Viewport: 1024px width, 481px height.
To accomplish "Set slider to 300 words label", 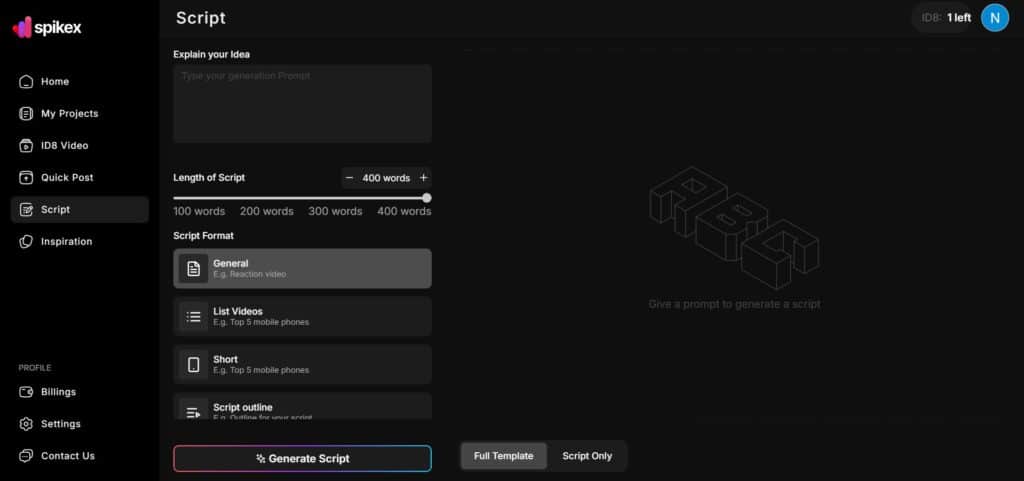I will coord(335,211).
